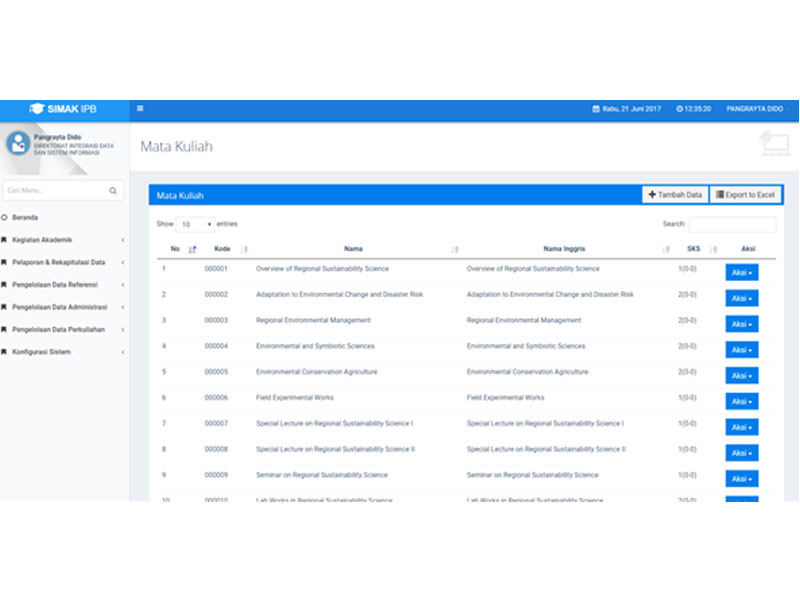Open the Aksi dropdown for Field Experimental Works

pos(741,401)
